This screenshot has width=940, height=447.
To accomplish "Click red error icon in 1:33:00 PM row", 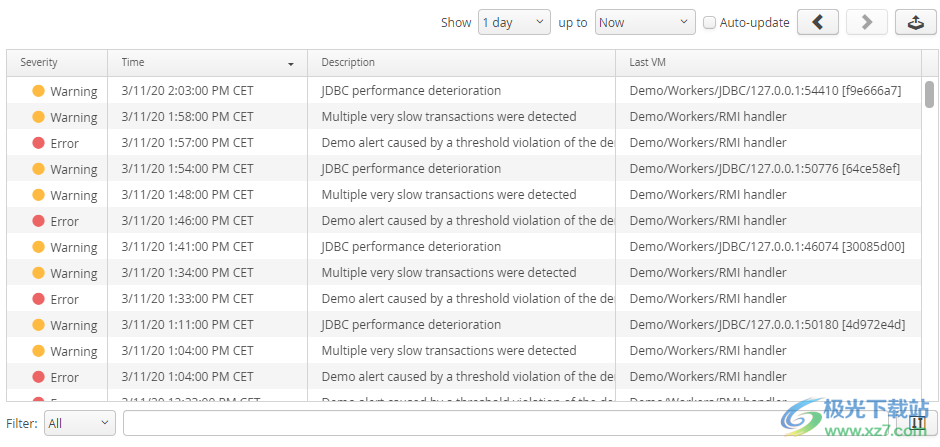I will (x=38, y=299).
